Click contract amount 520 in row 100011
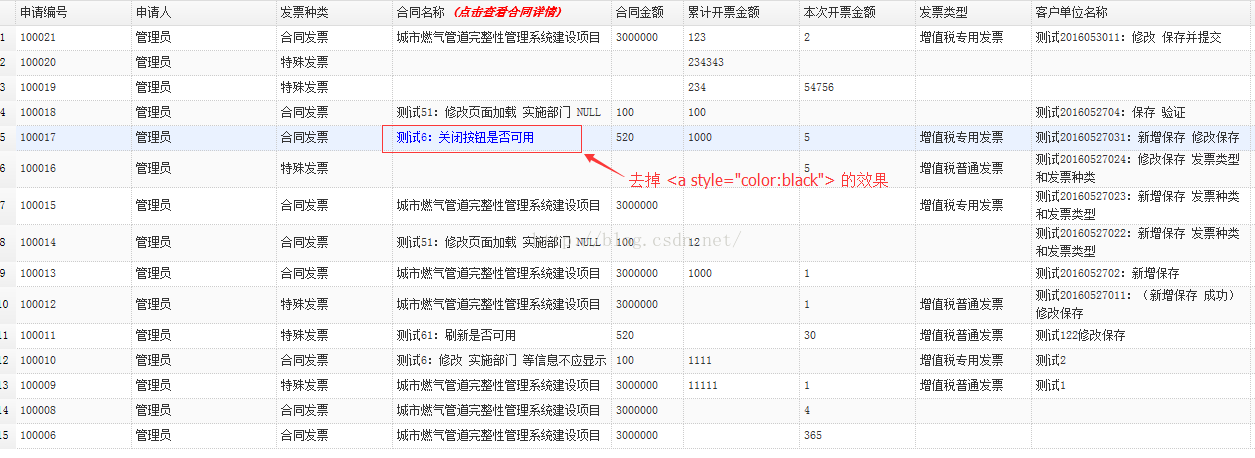 tap(625, 335)
